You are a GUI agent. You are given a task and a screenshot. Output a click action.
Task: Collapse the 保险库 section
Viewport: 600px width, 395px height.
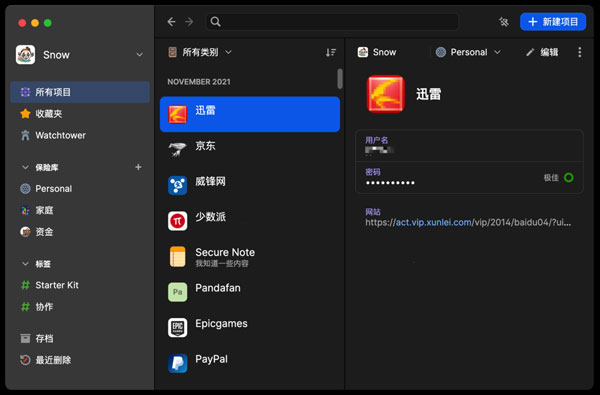25,167
